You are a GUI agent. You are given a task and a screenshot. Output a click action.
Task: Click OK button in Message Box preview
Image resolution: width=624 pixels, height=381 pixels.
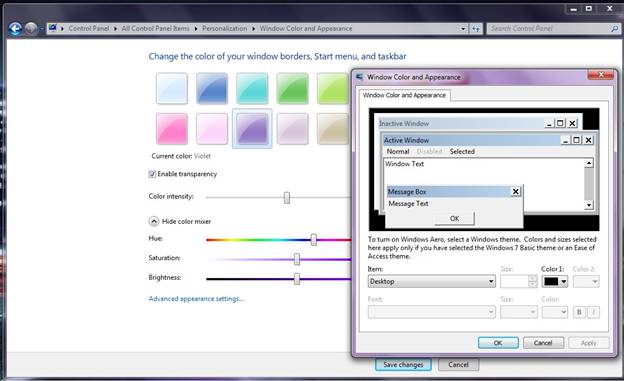click(454, 219)
